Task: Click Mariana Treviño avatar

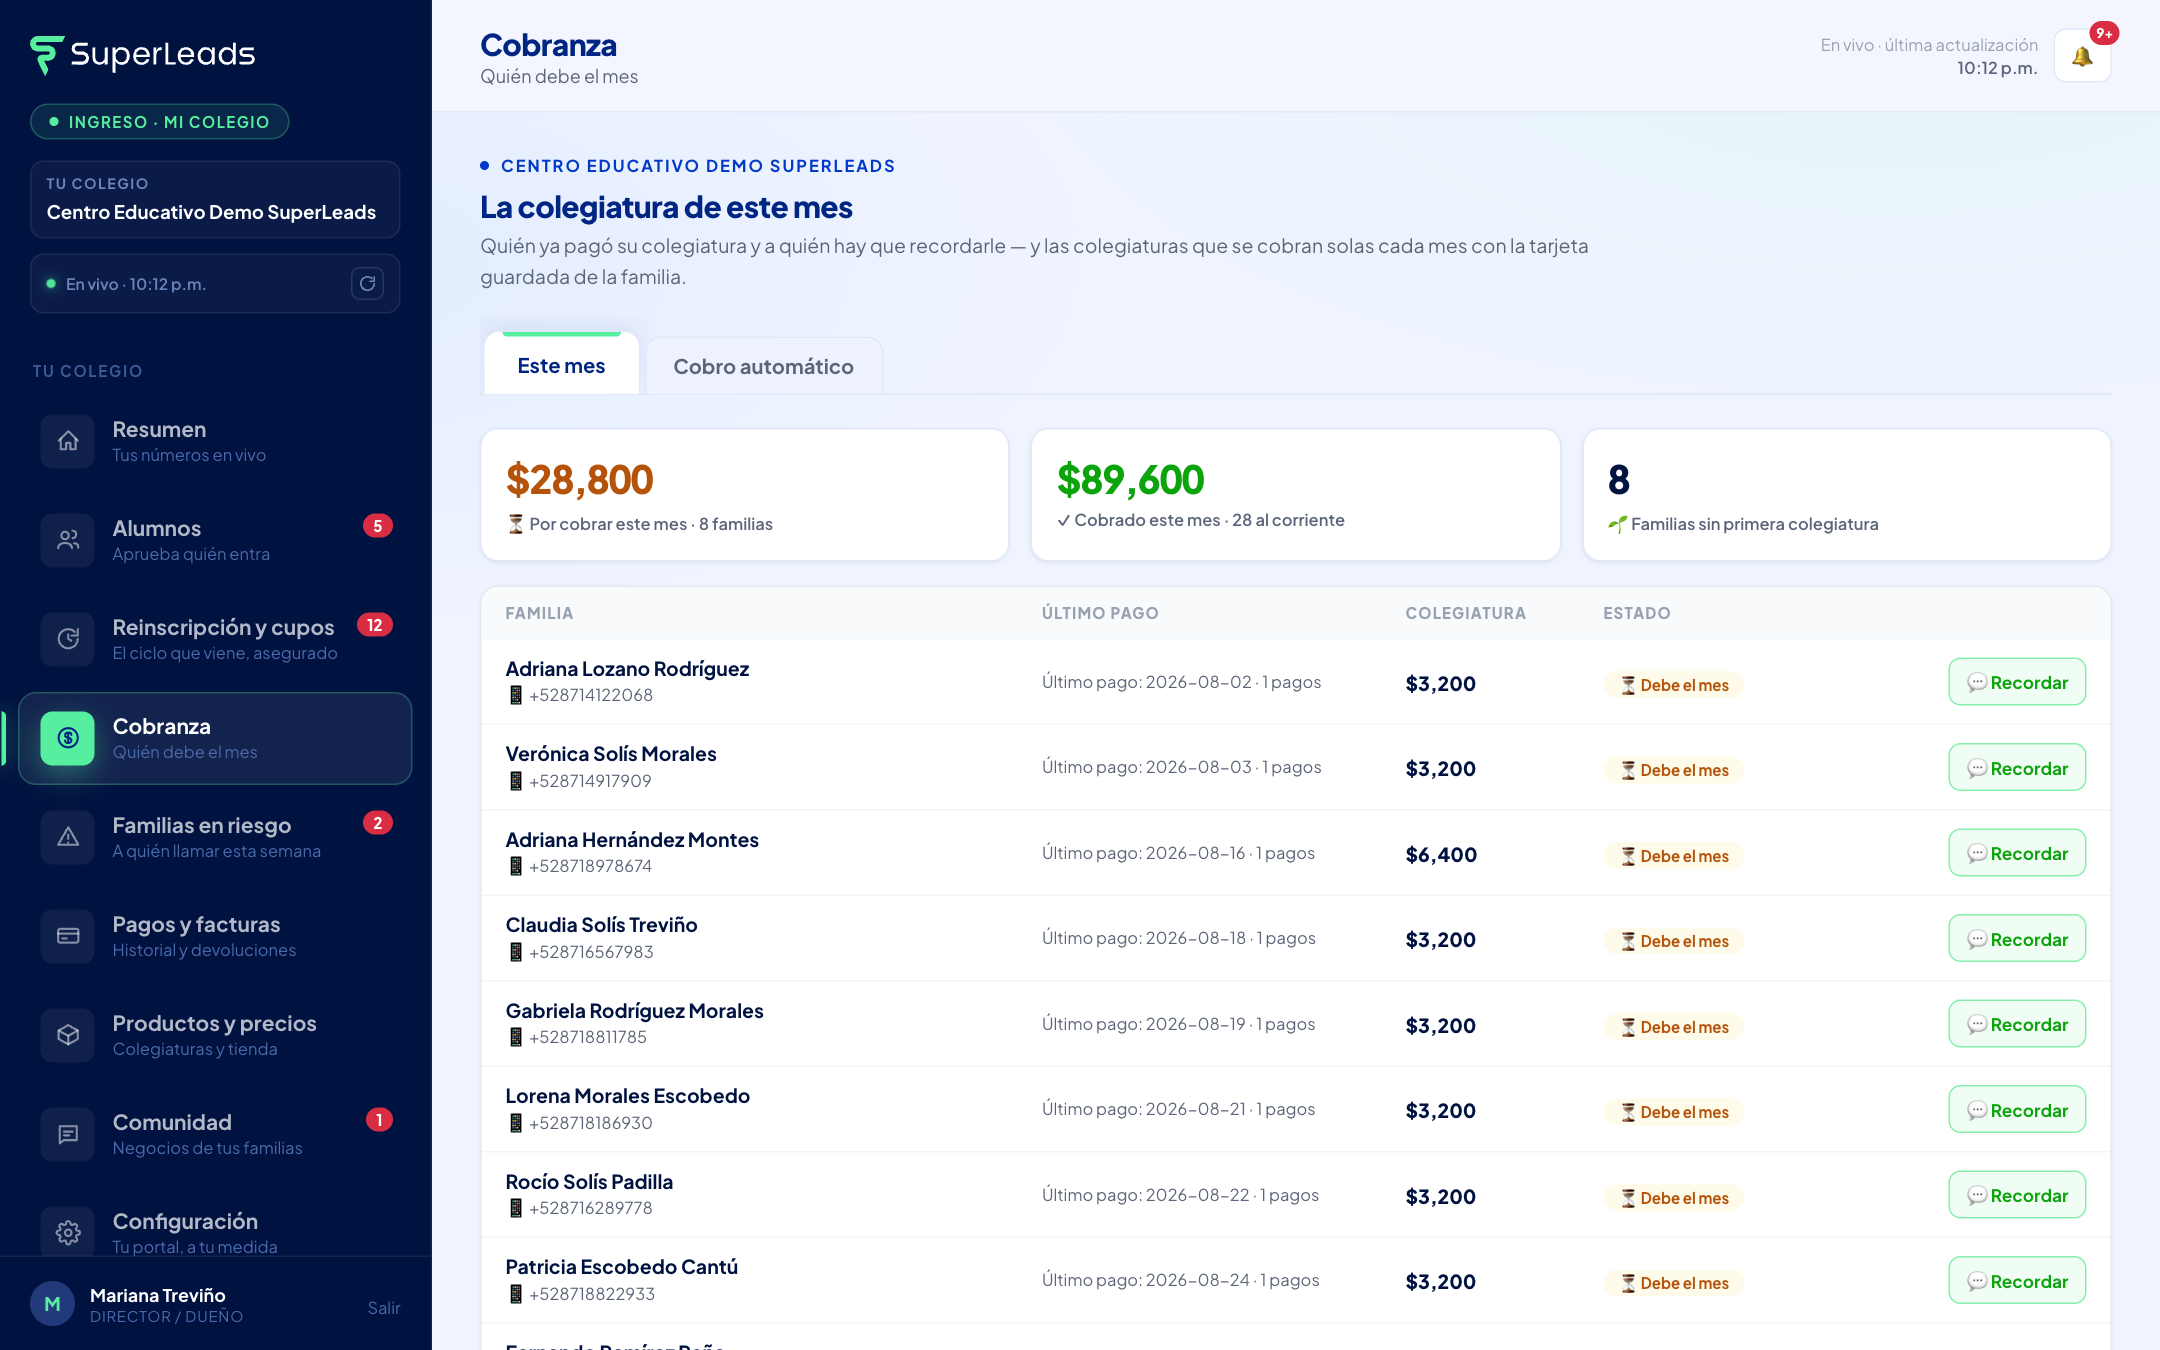Action: [53, 1304]
